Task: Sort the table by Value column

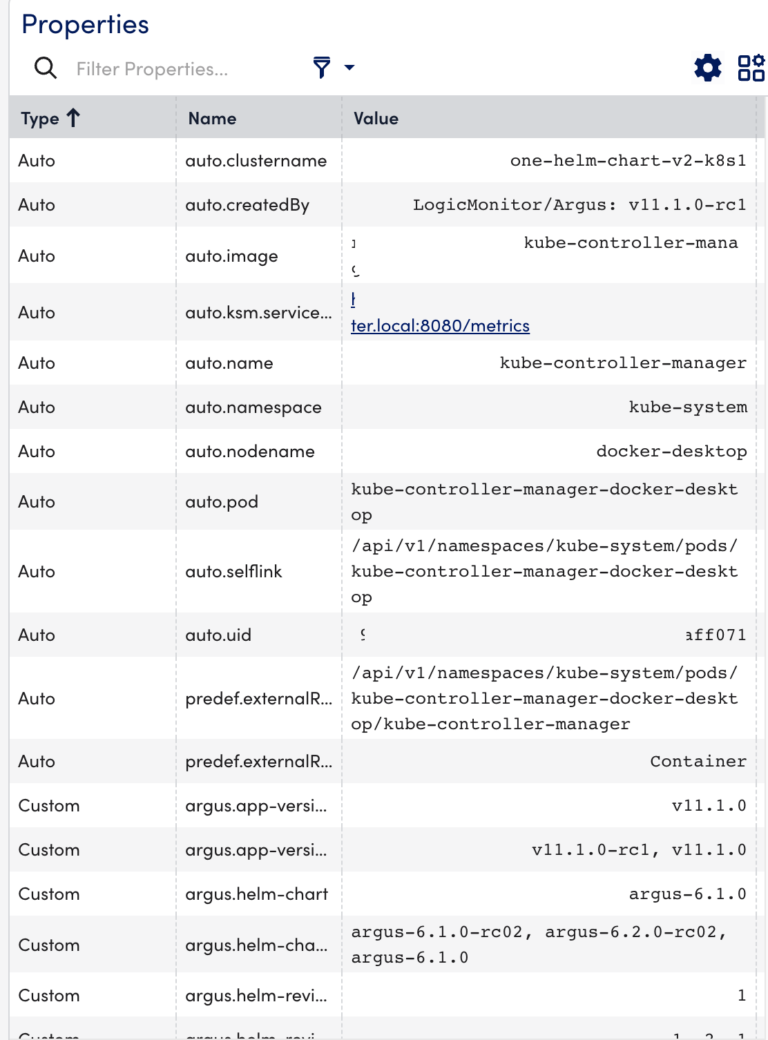Action: click(375, 117)
